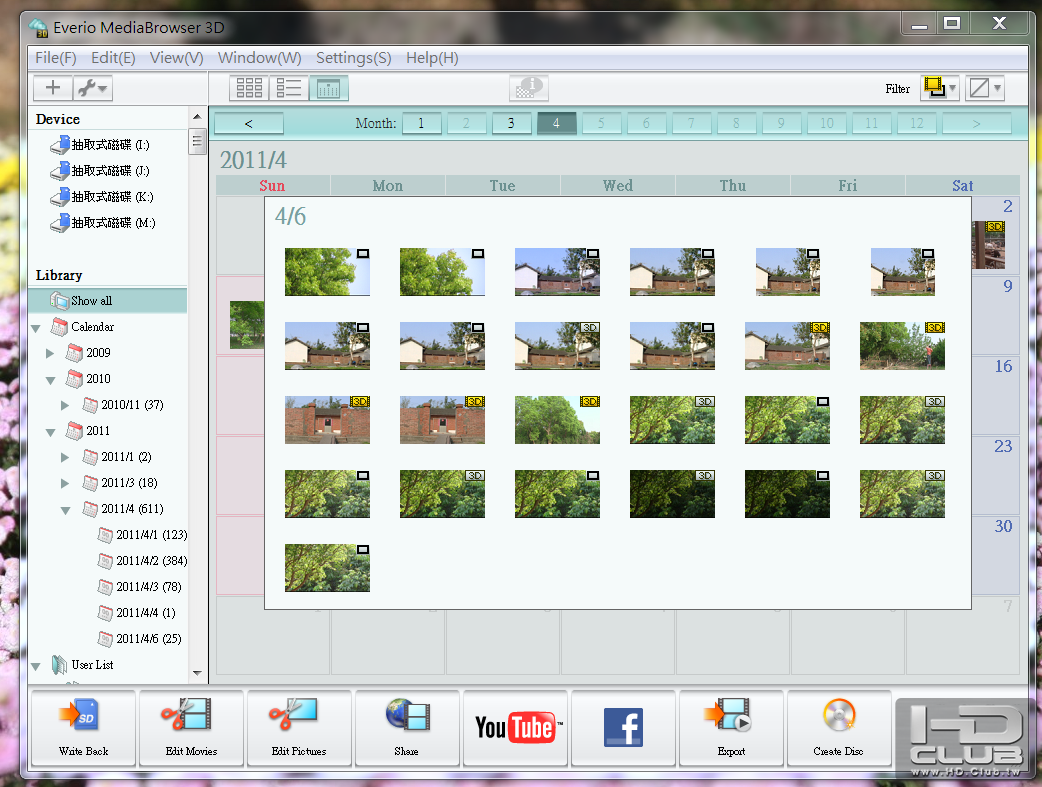Go to previous year with < button
The image size is (1042, 787).
[249, 123]
